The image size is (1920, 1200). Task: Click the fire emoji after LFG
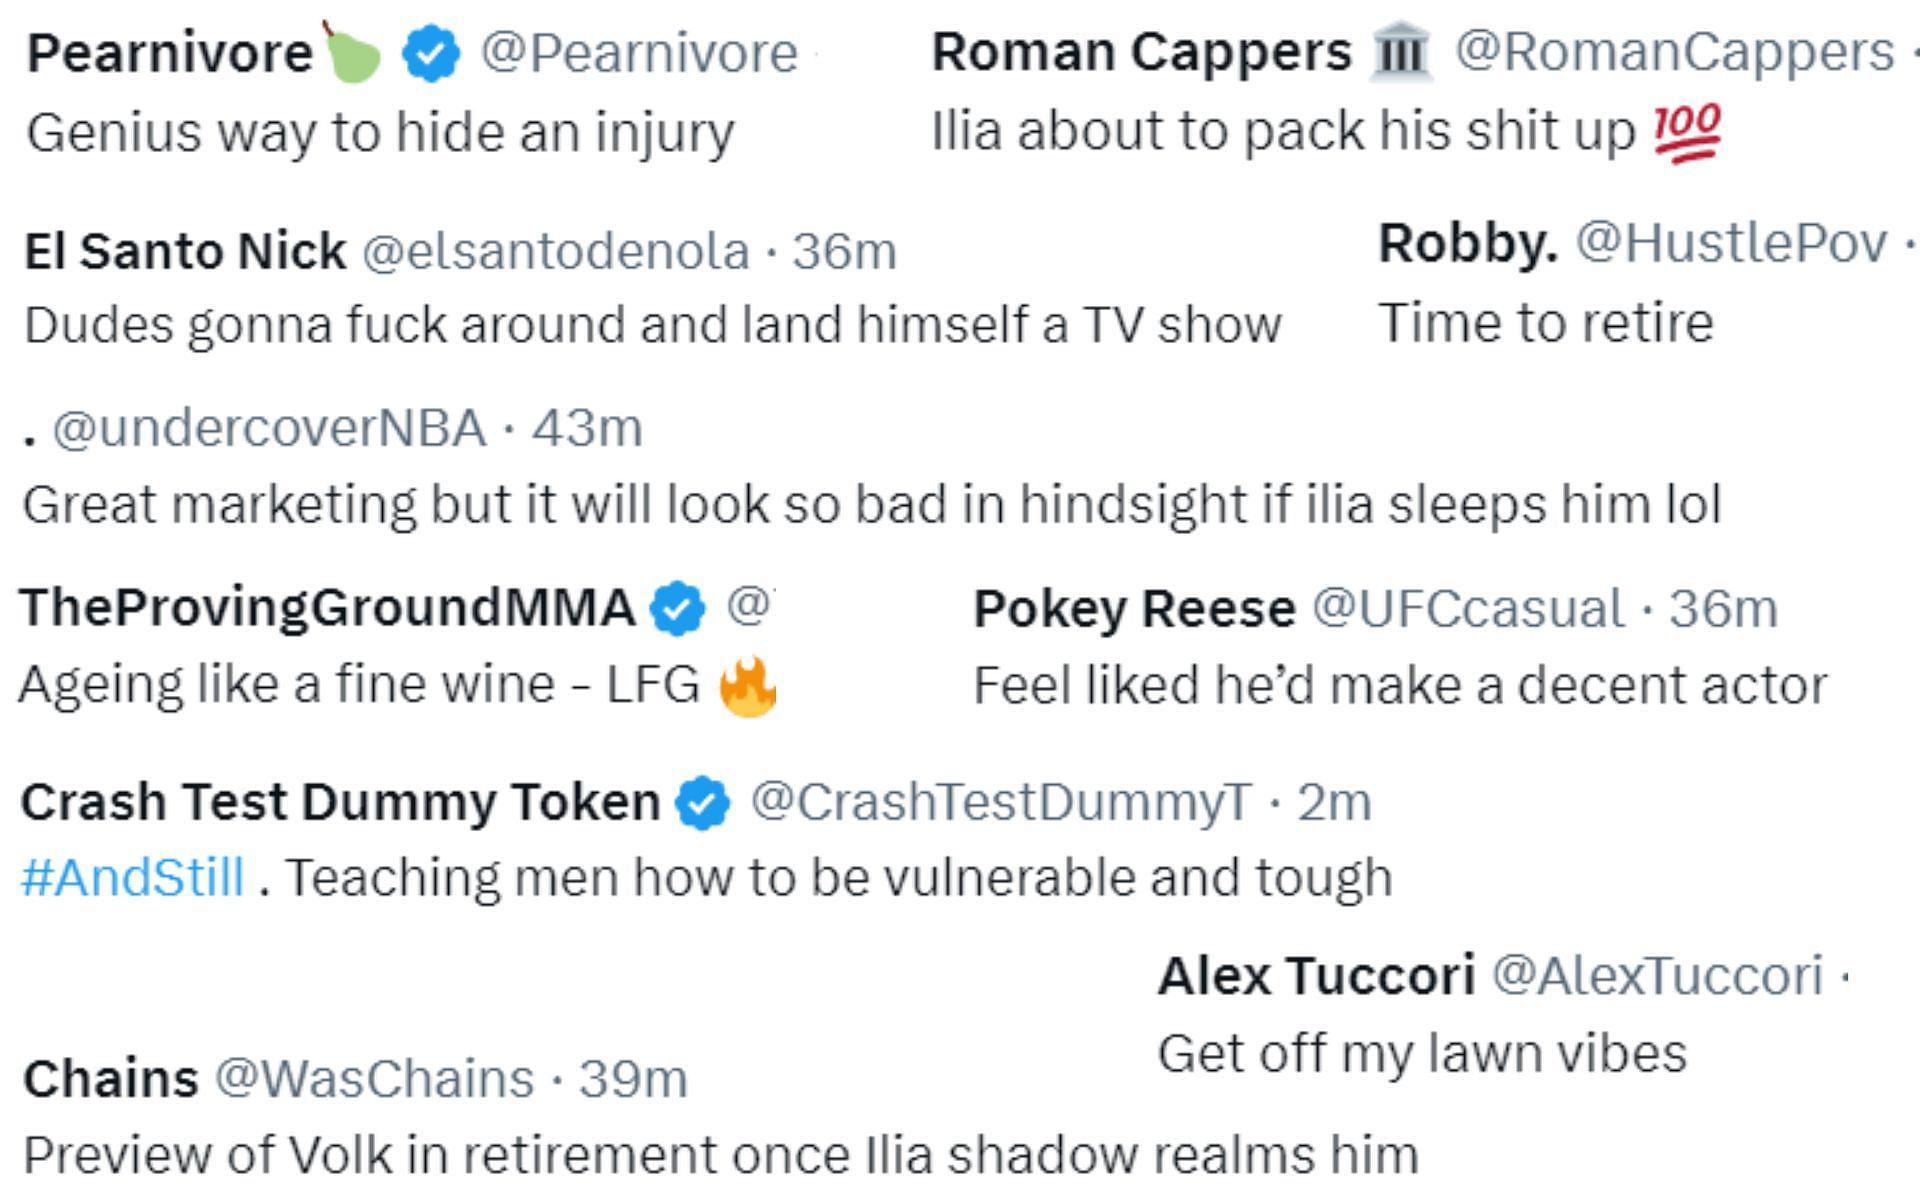(748, 686)
